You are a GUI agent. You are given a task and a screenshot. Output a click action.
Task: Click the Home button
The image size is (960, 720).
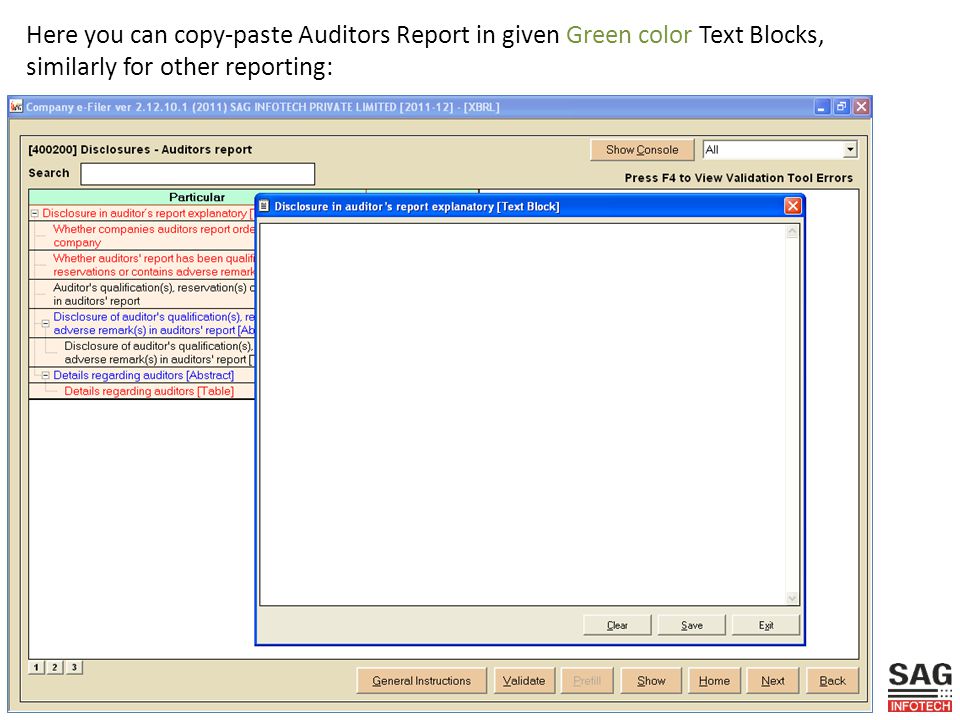(714, 681)
